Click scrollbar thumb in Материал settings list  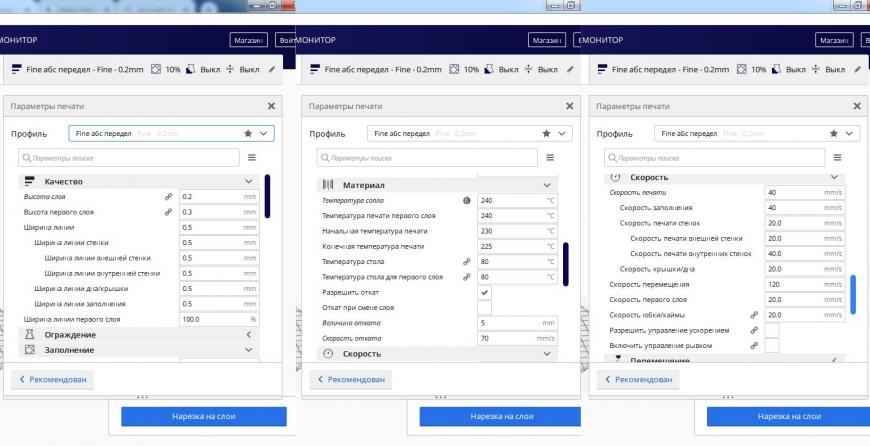click(565, 264)
